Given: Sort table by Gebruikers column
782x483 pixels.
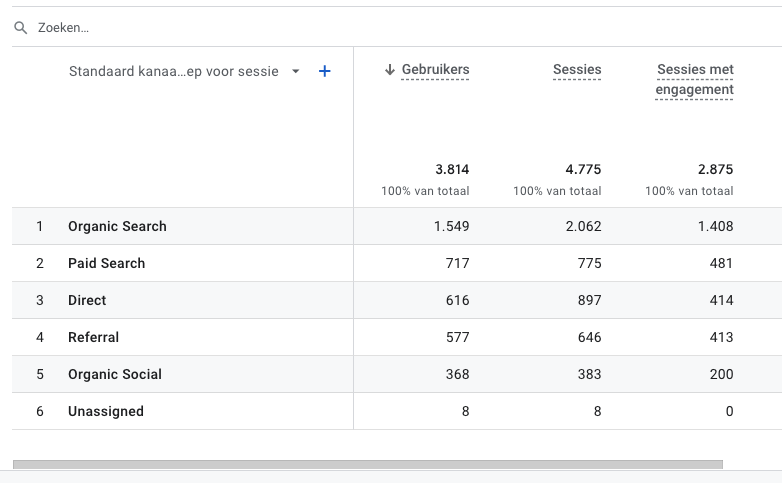Looking at the screenshot, I should point(435,70).
